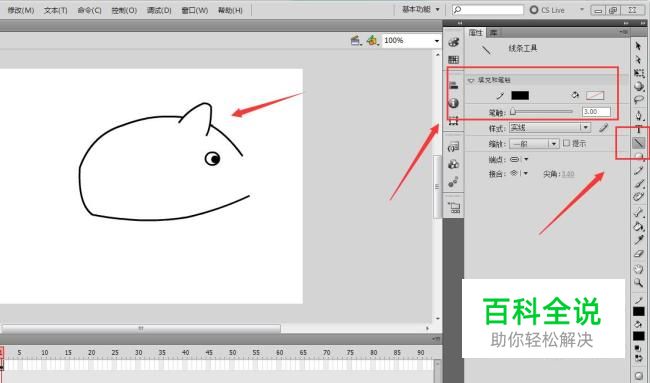This screenshot has width=650, height=383.
Task: Click the black stroke color swatch
Action: [520, 95]
